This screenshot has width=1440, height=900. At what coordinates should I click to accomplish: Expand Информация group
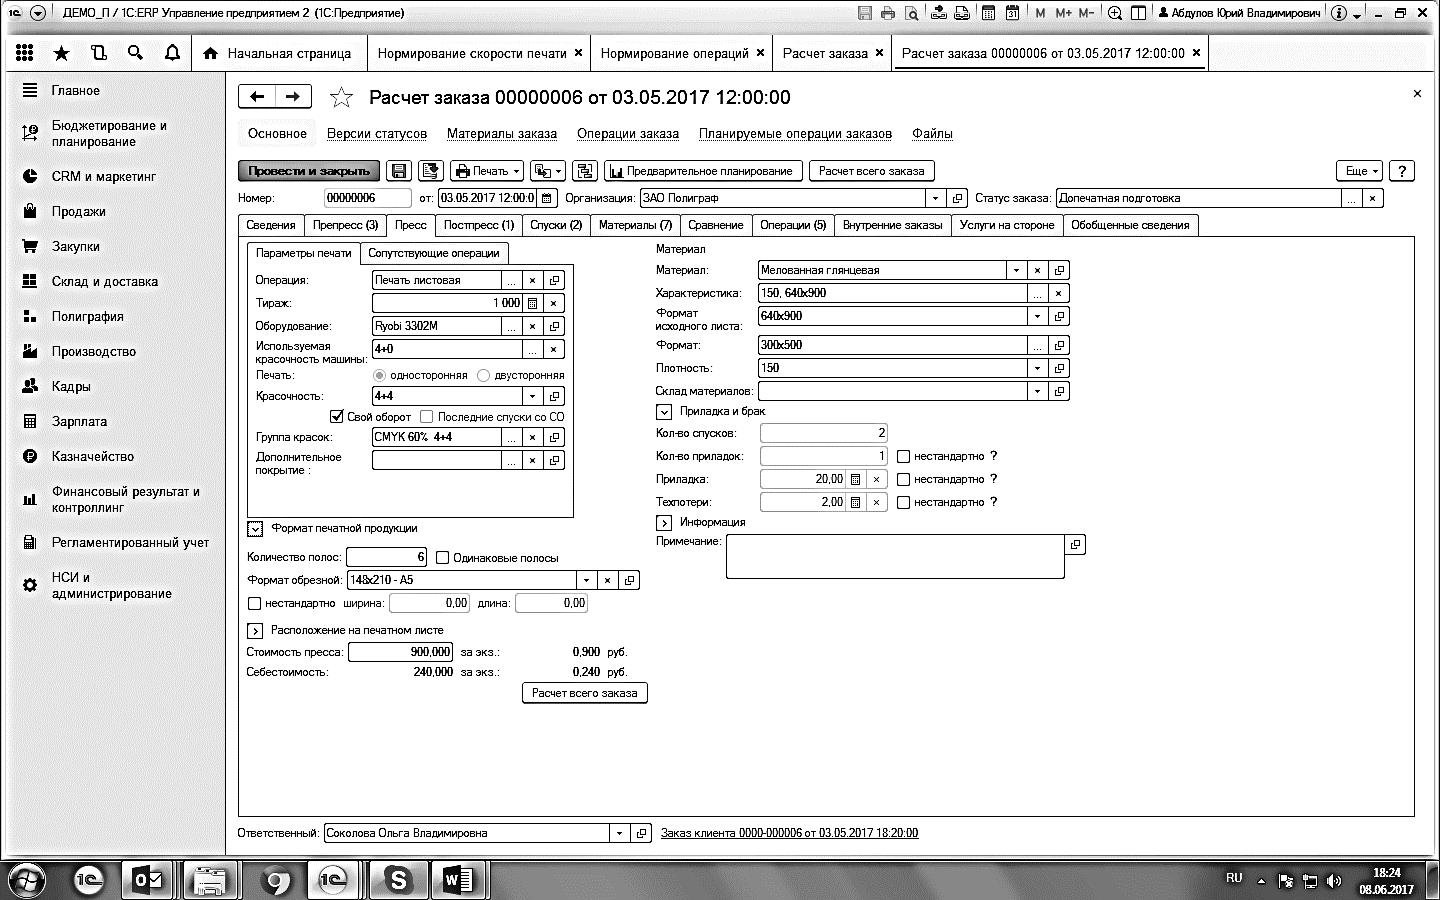(664, 522)
